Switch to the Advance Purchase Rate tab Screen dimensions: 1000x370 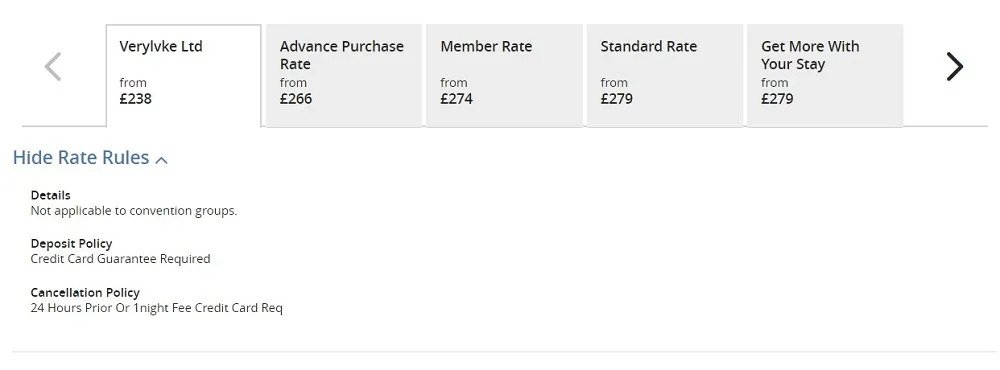tap(344, 76)
